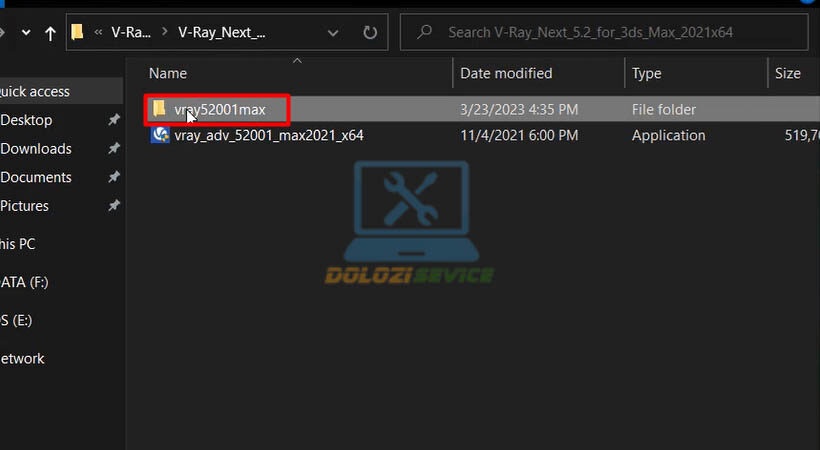Click the search box for V-Ray_Next_5.2
Screen dimensions: 820x450
604,32
